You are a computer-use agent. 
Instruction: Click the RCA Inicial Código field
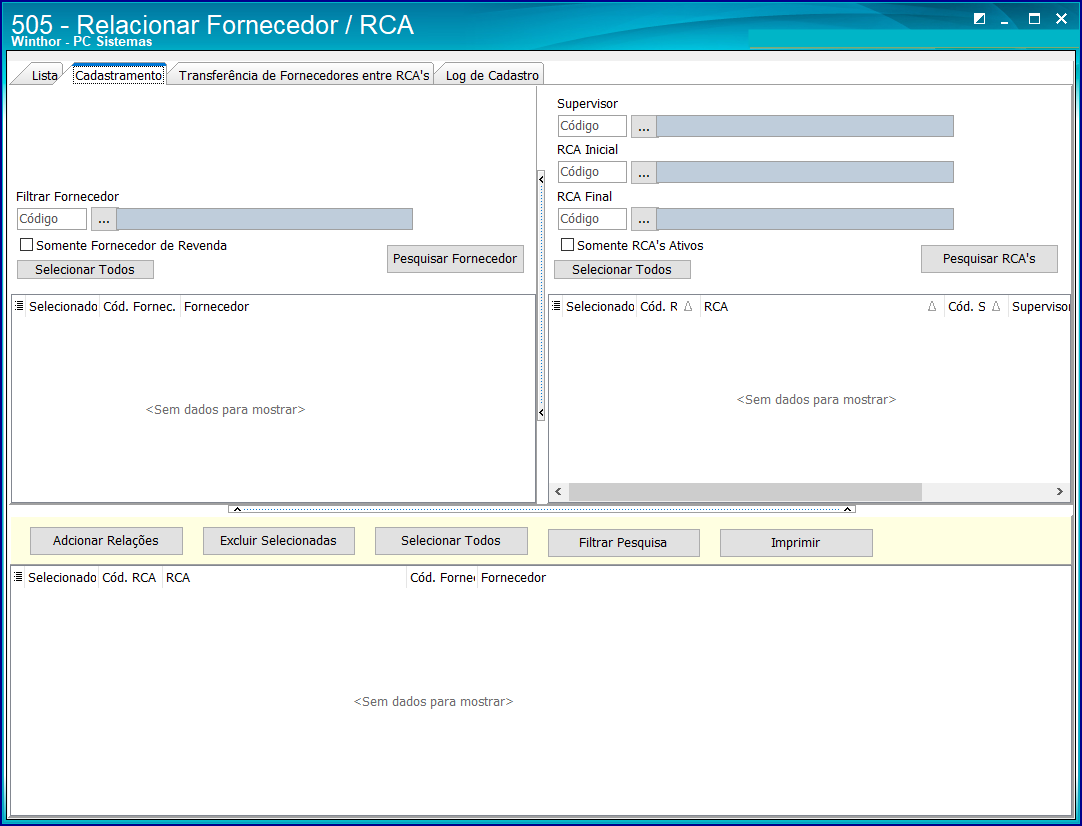click(592, 172)
